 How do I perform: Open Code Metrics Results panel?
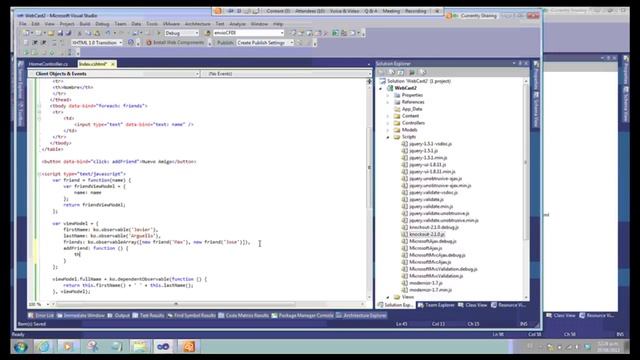click(x=243, y=316)
